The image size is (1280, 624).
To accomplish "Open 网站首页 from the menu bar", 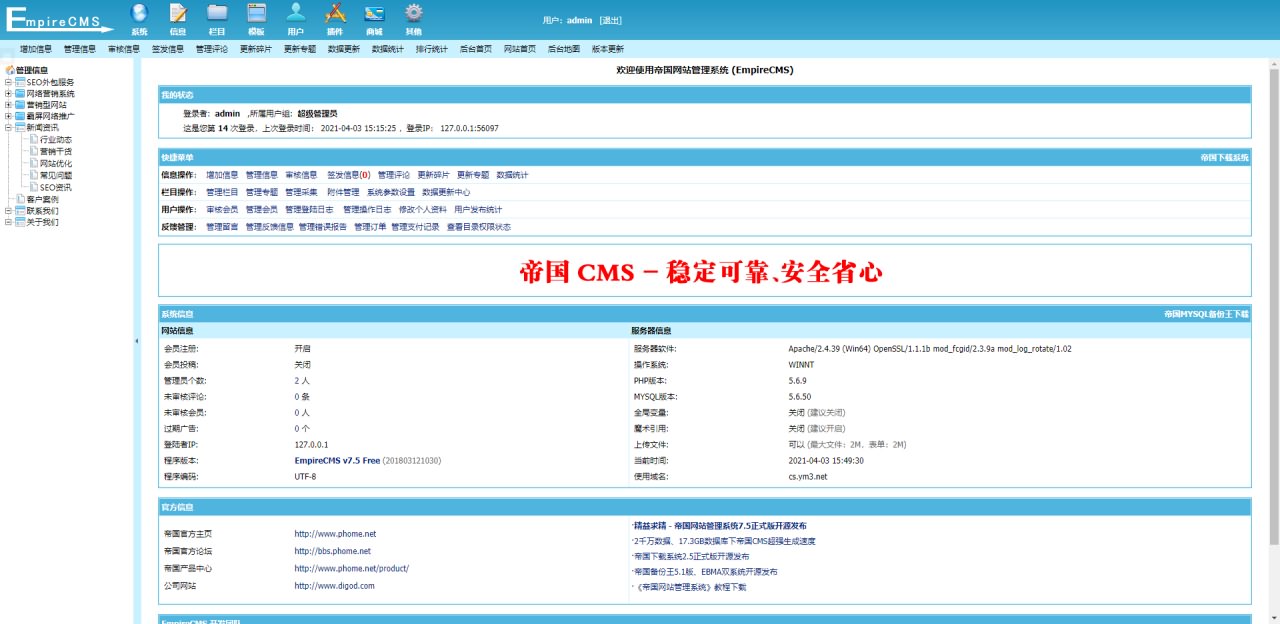I will tap(520, 48).
